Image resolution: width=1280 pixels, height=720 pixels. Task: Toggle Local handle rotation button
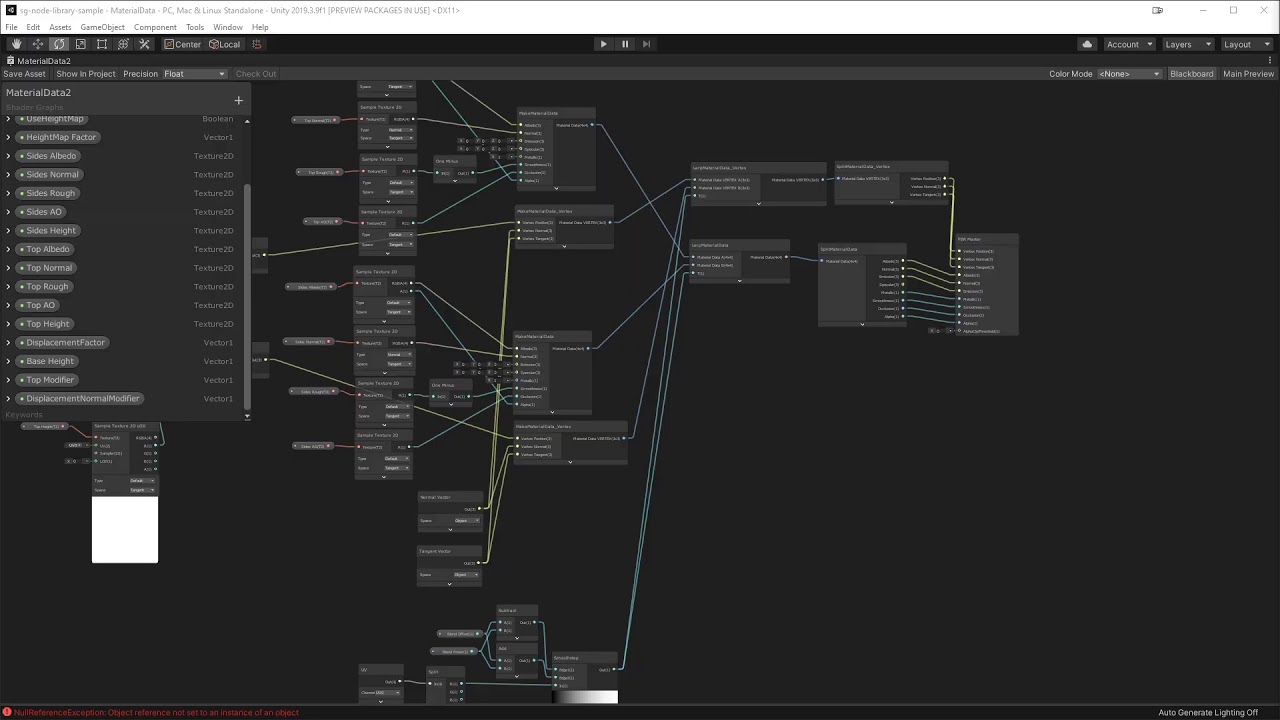point(225,44)
